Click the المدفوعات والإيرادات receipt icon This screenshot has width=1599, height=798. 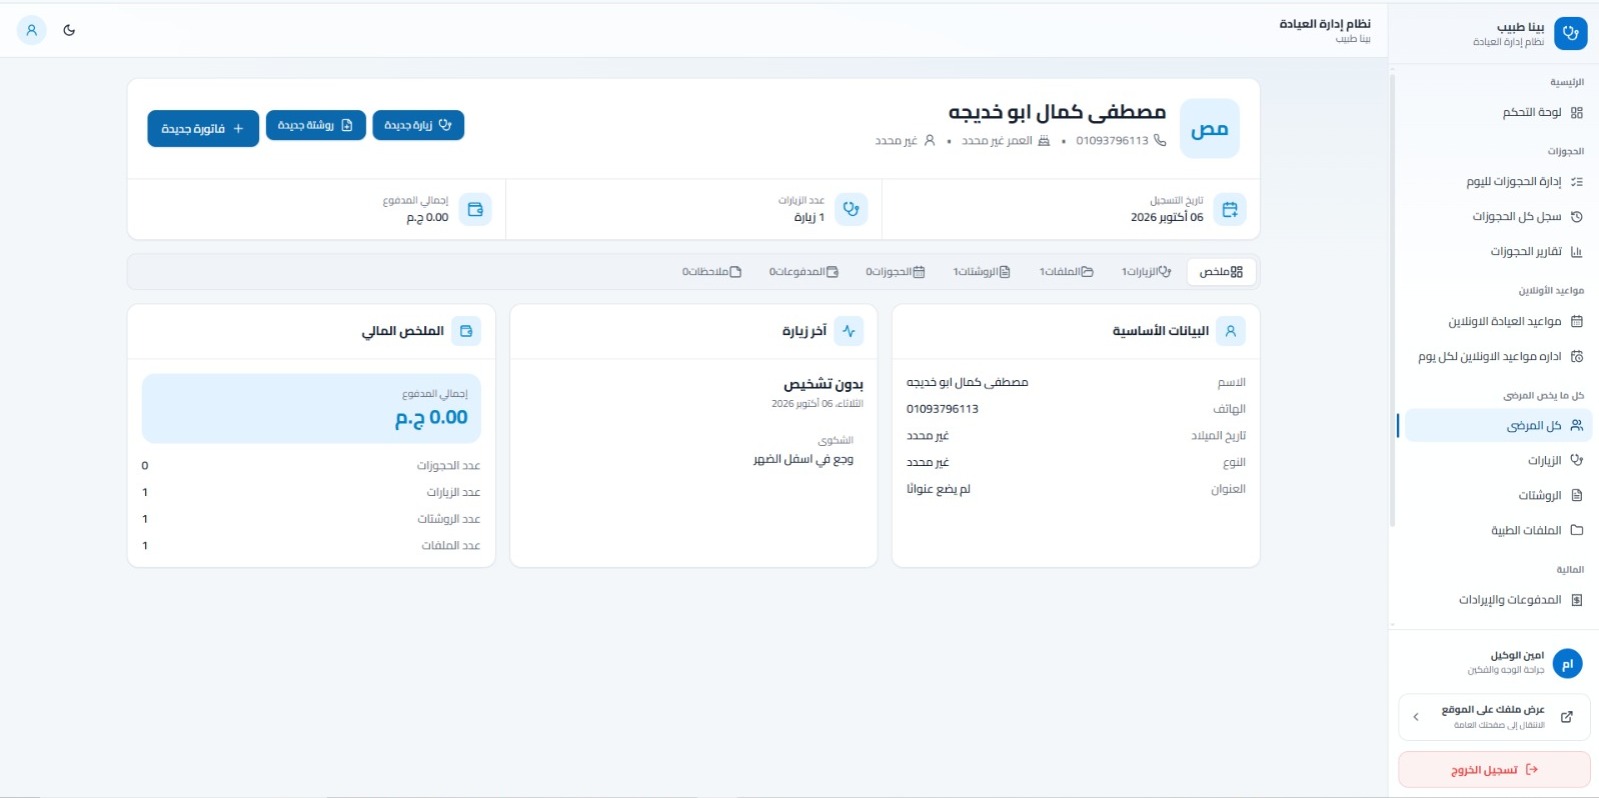[x=1577, y=601]
